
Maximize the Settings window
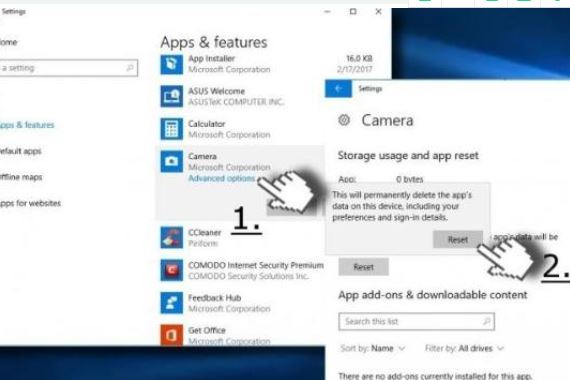(x=353, y=12)
